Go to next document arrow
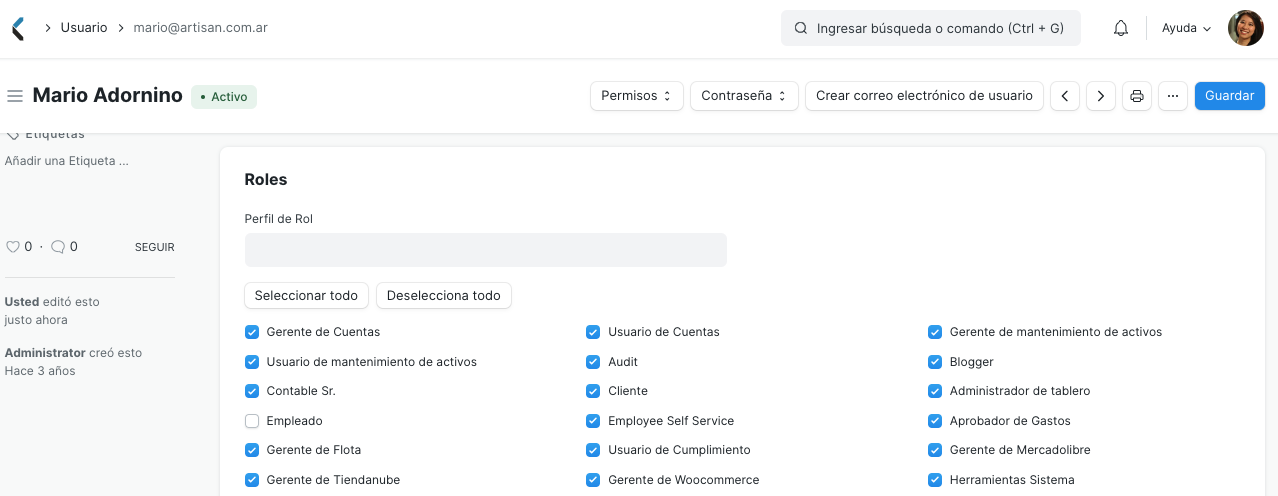 pyautogui.click(x=1101, y=96)
